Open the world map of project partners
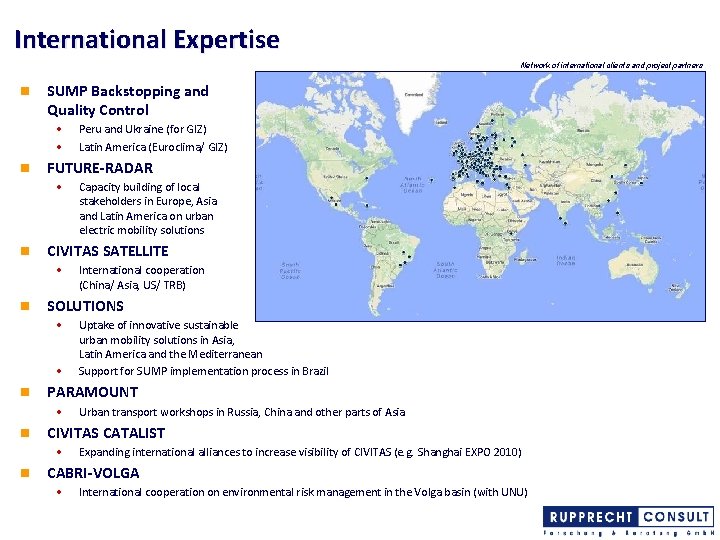Viewport: 720px width, 540px height. point(480,196)
